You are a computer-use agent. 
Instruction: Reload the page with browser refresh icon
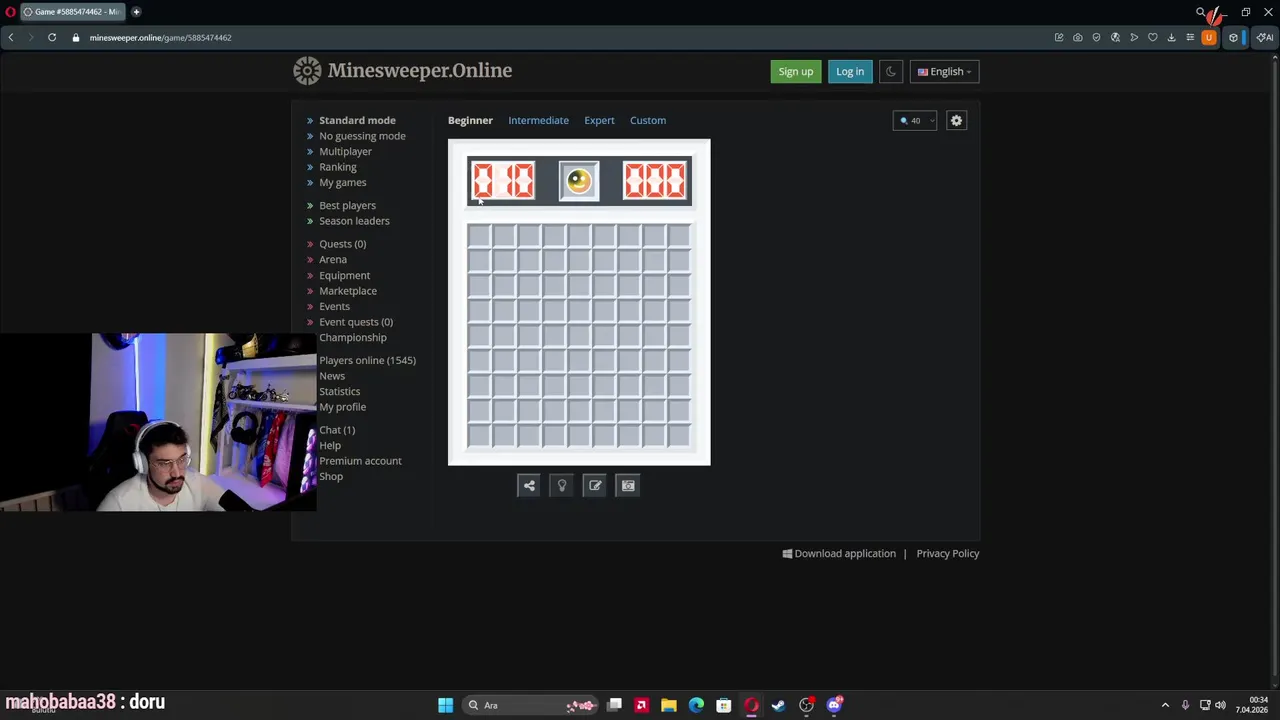52,37
